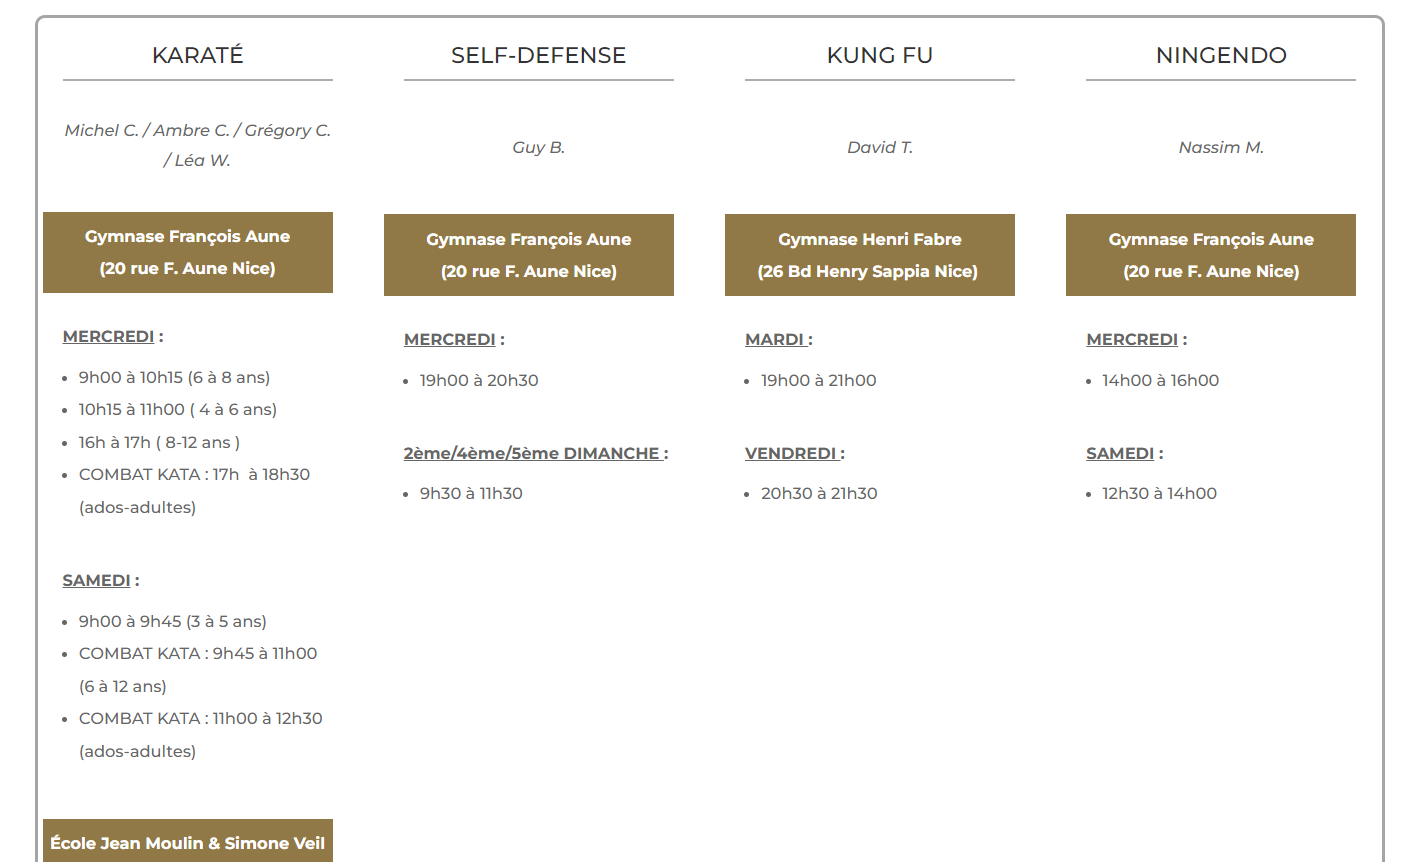Click 9h00 à 9h45 (3 à 5 ans) entry

point(173,622)
